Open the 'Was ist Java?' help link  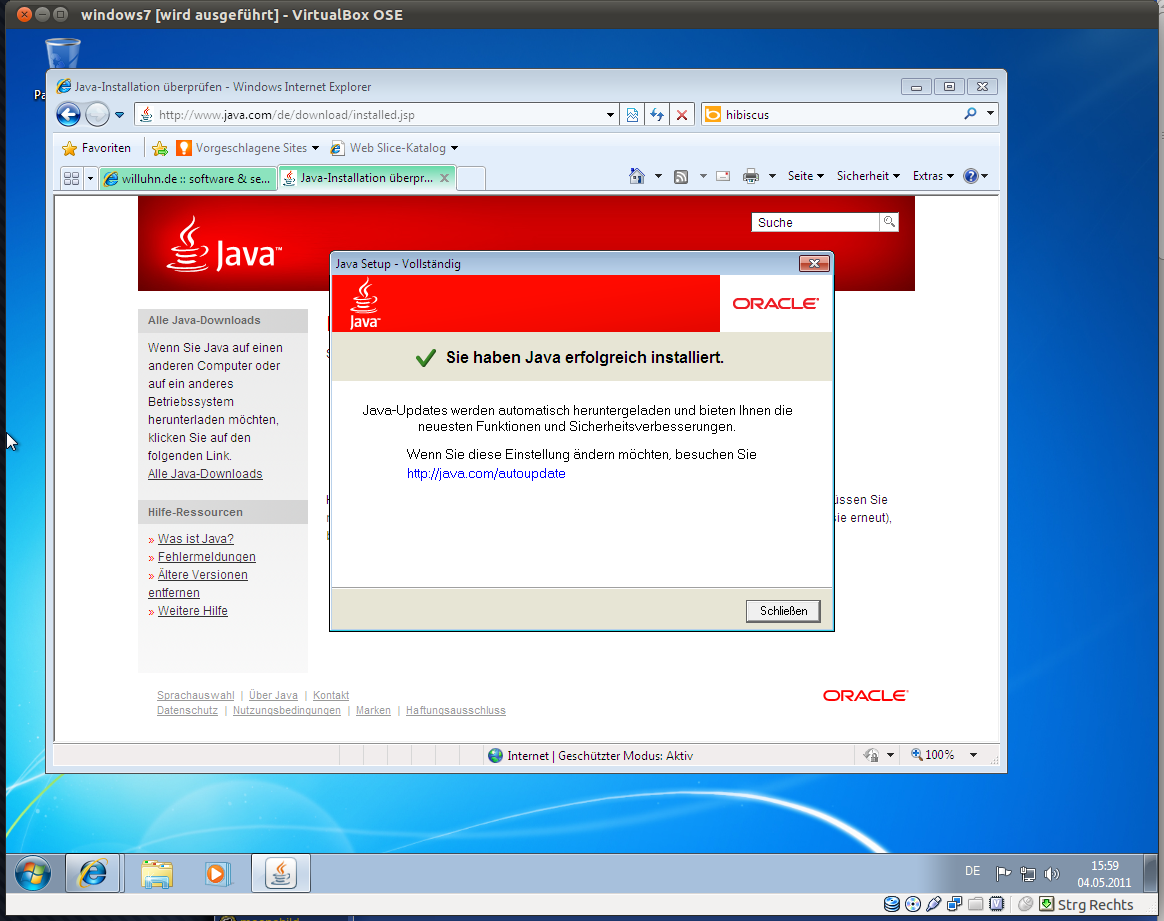pyautogui.click(x=195, y=539)
